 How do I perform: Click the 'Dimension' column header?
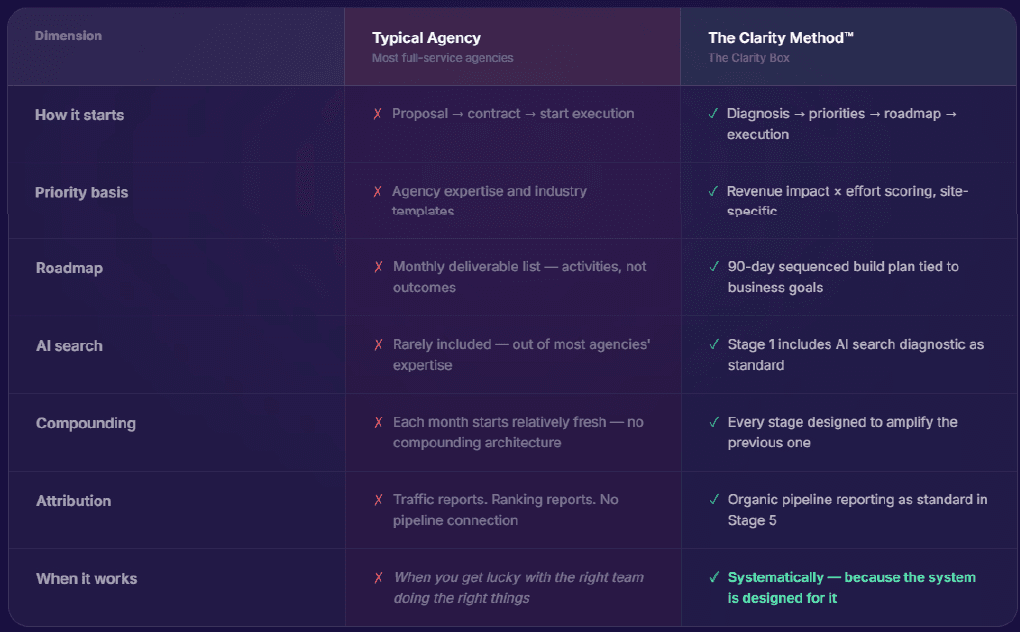(68, 36)
